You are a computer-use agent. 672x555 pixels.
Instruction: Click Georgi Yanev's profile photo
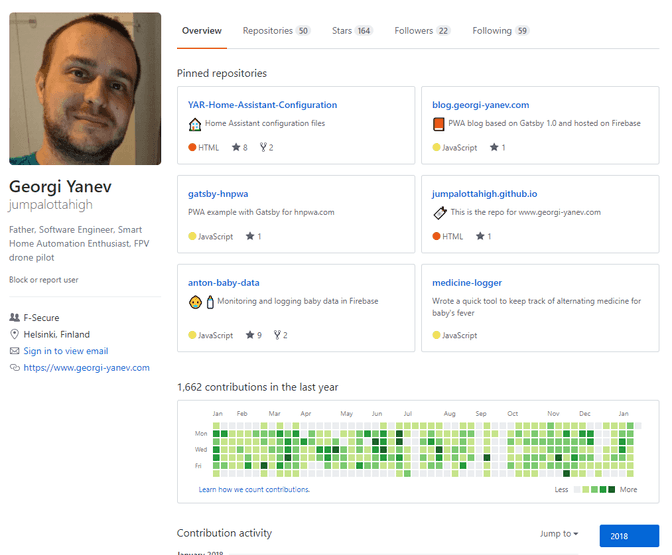point(85,89)
